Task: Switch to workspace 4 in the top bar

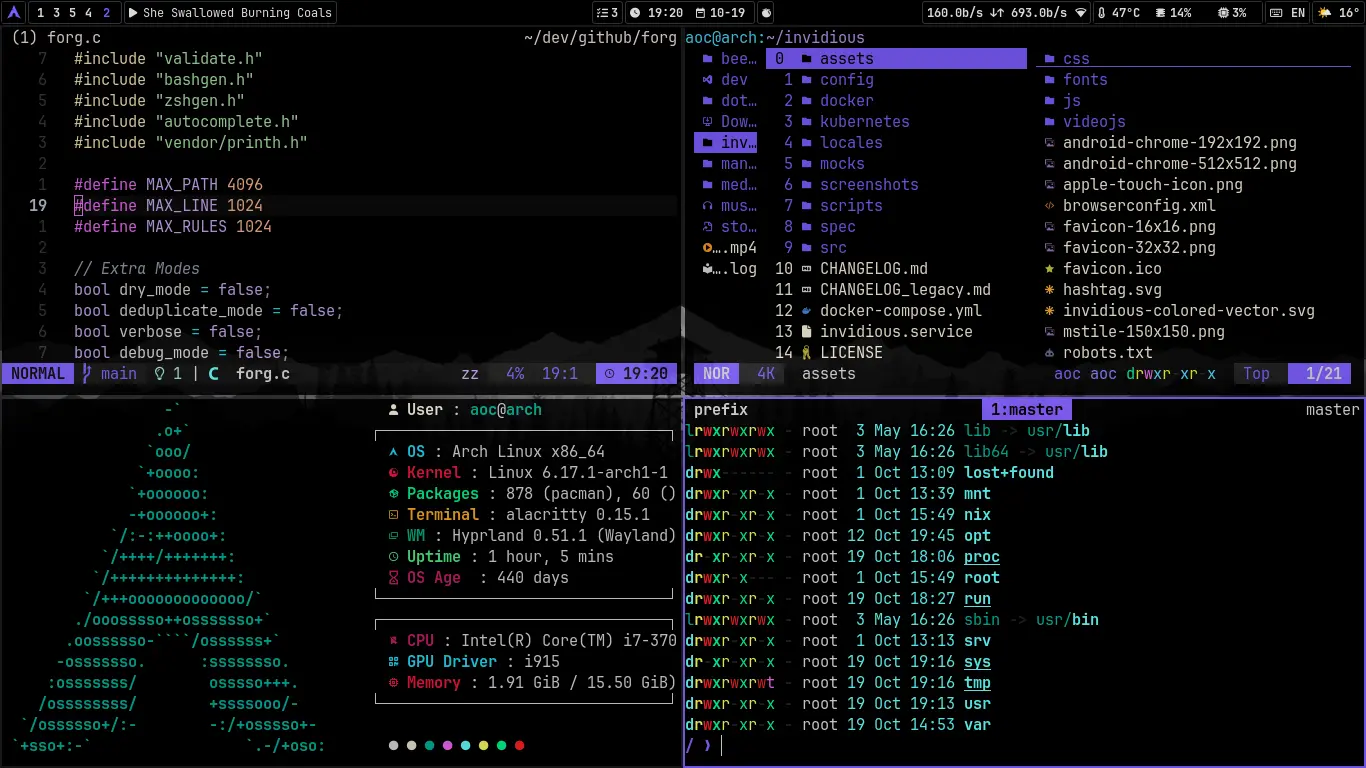Action: click(x=89, y=13)
